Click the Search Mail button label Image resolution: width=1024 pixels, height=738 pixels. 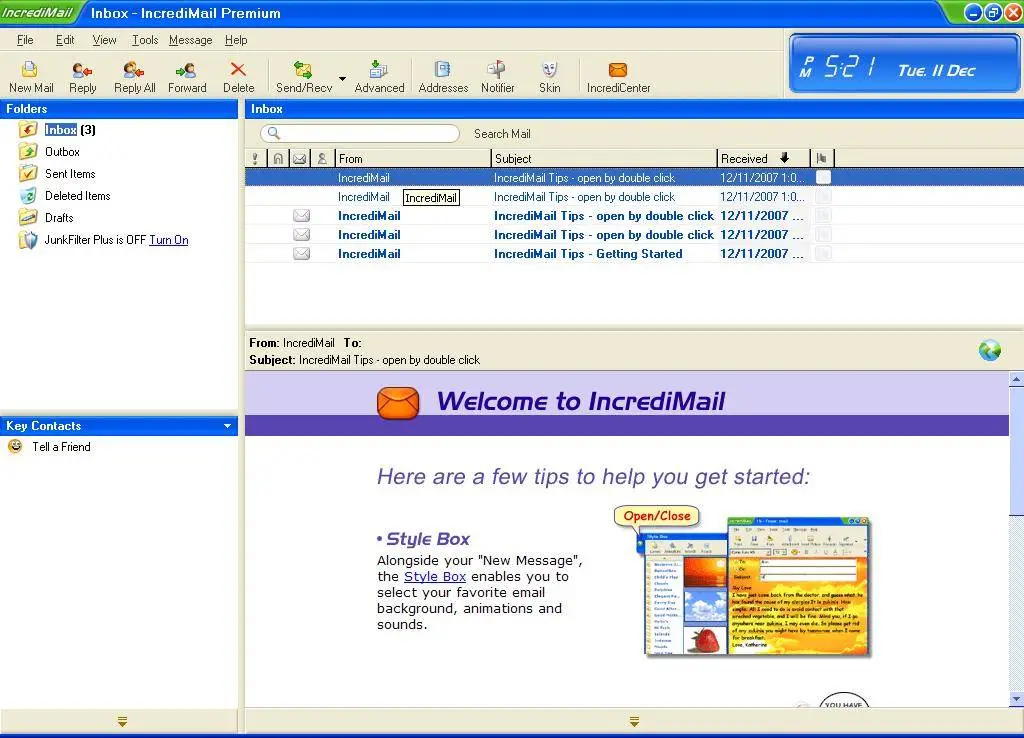[502, 133]
